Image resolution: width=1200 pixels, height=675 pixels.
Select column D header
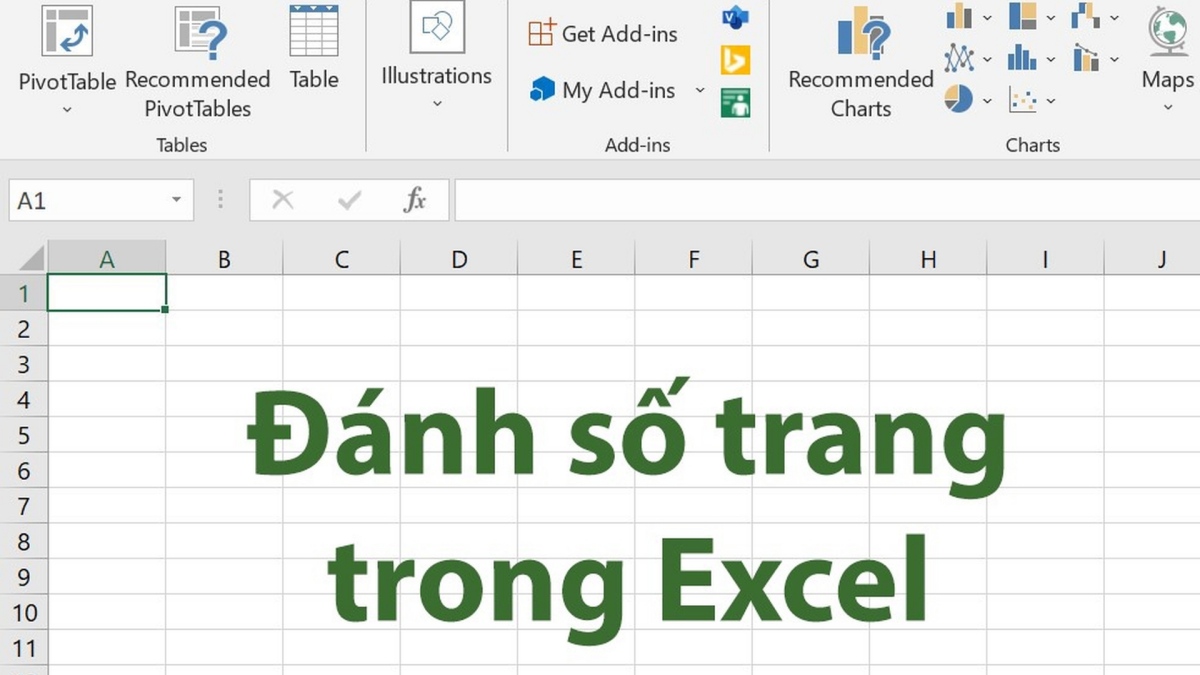pyautogui.click(x=459, y=259)
